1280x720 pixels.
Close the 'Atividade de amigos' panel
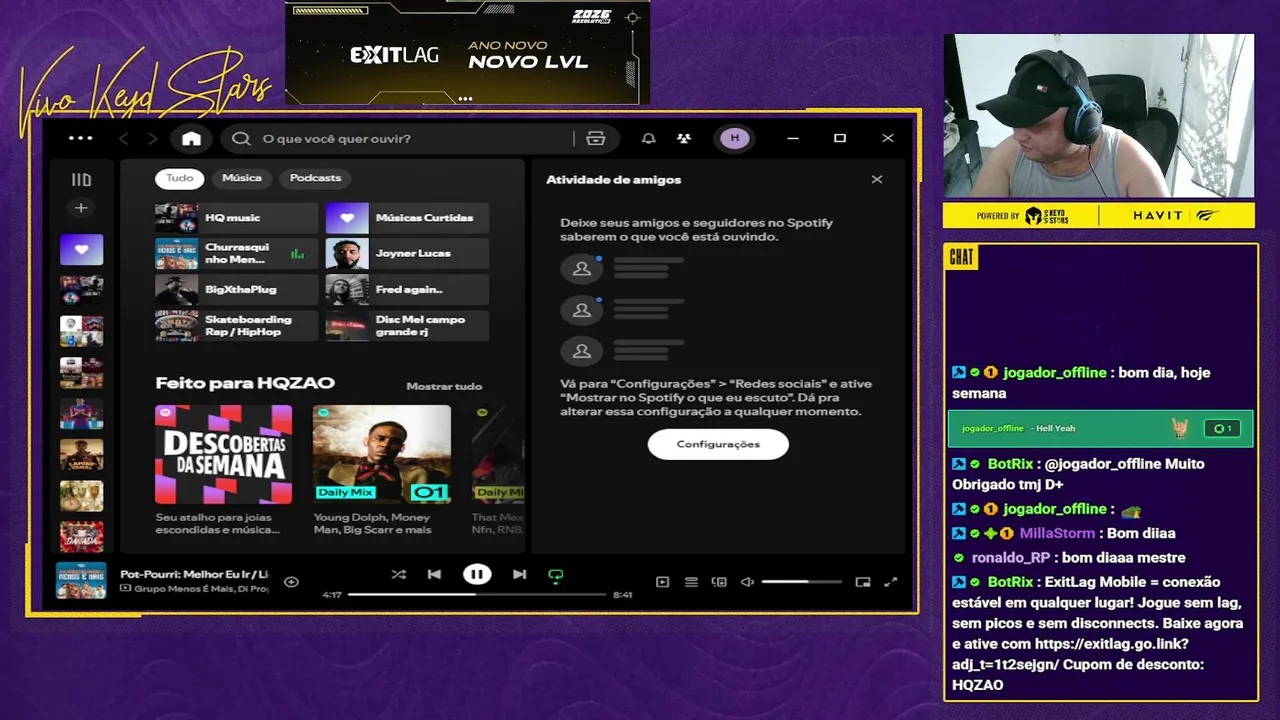click(877, 180)
